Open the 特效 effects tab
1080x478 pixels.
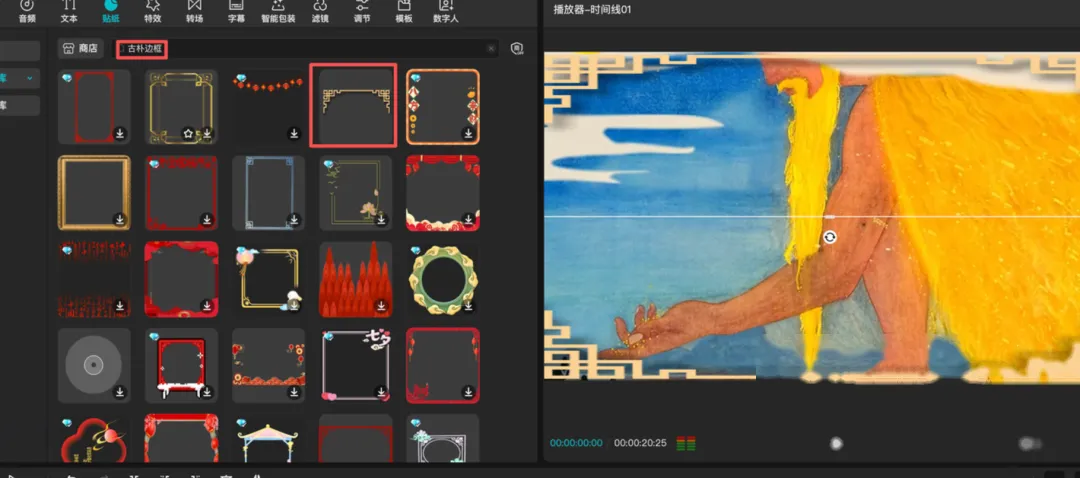(153, 12)
